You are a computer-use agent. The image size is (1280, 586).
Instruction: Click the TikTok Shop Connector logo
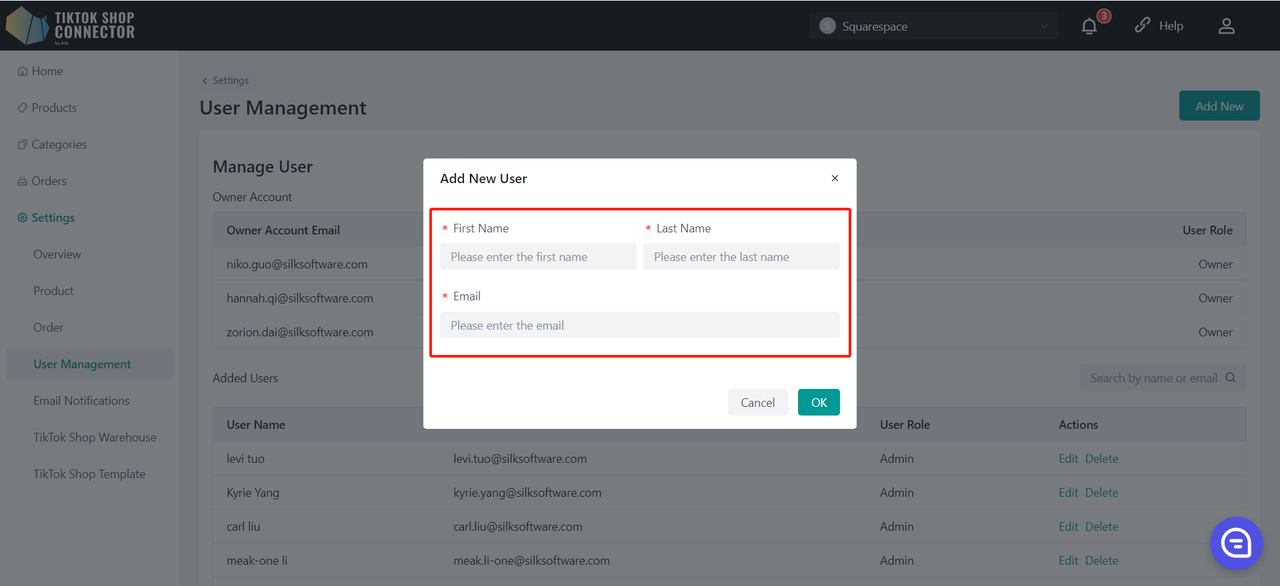[x=70, y=25]
